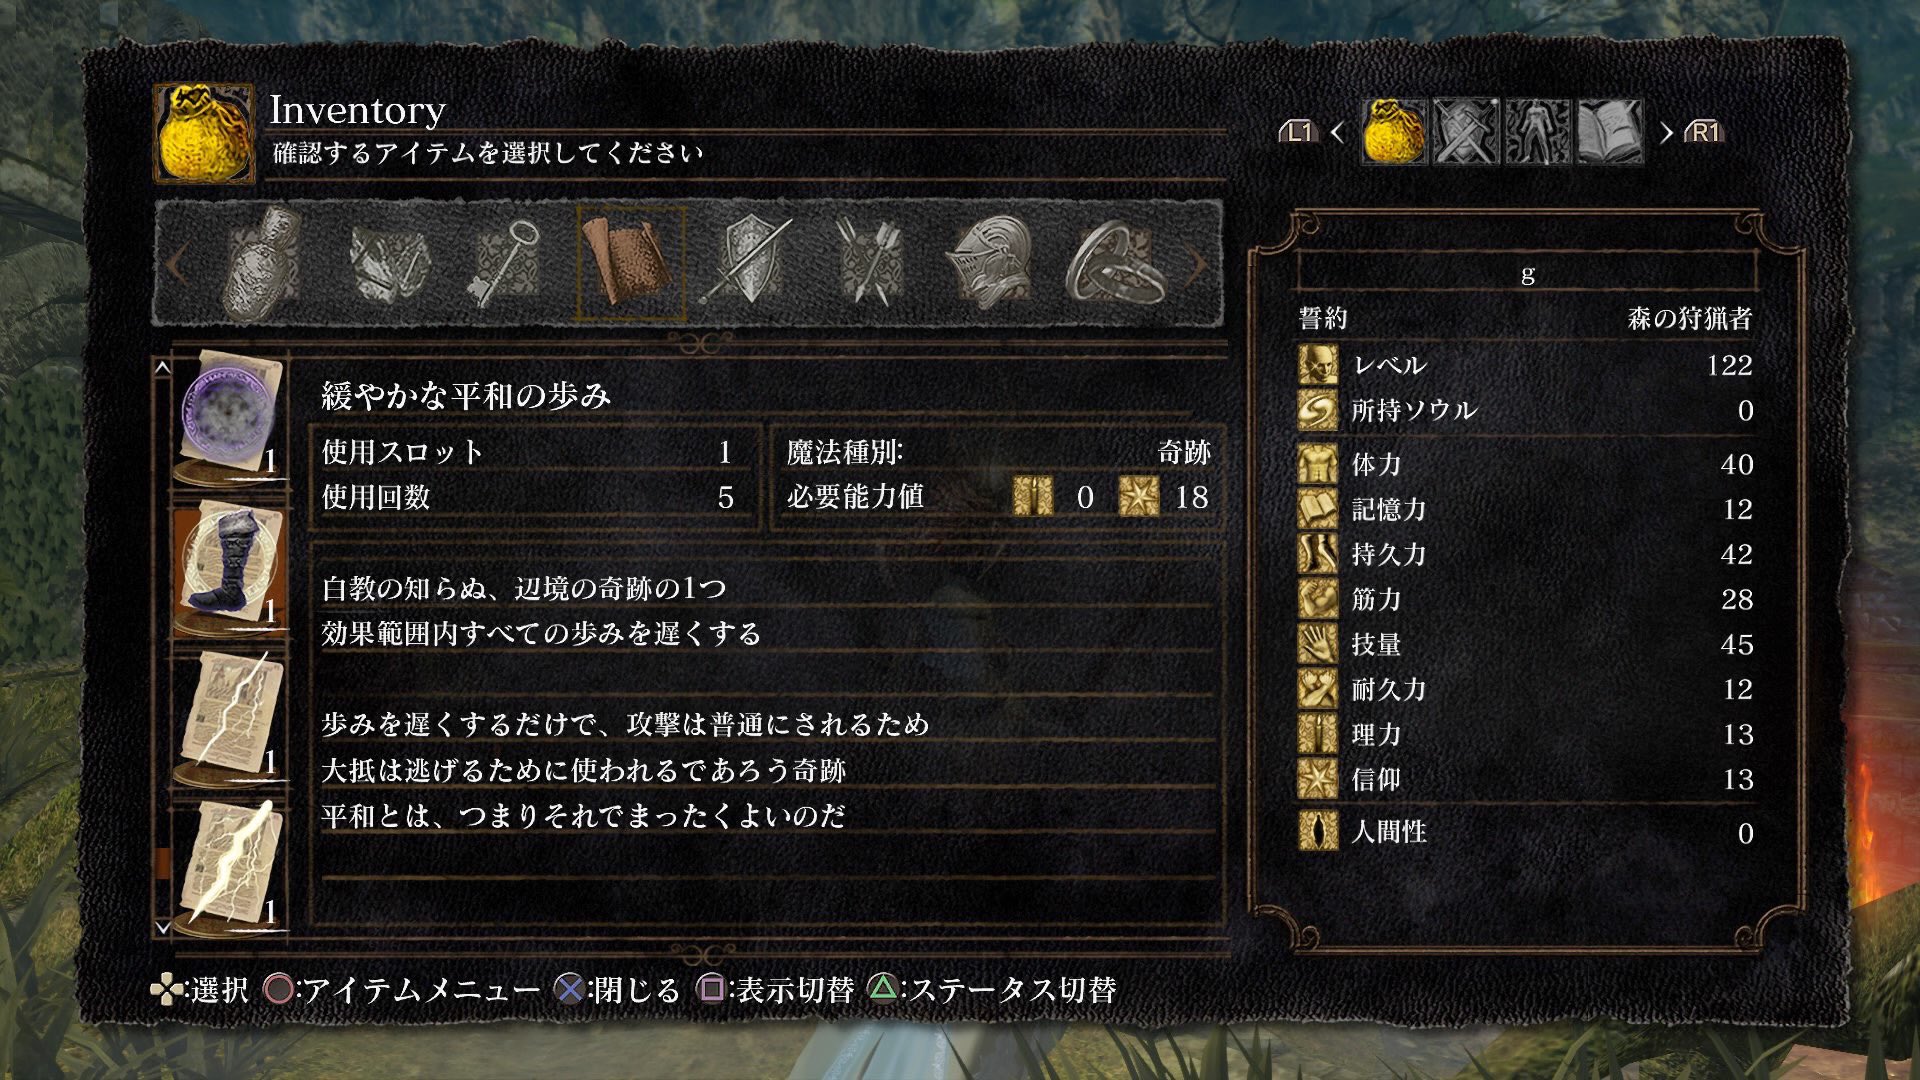Select the helmet armor category icon
The width and height of the screenshot is (1920, 1080).
(990, 263)
